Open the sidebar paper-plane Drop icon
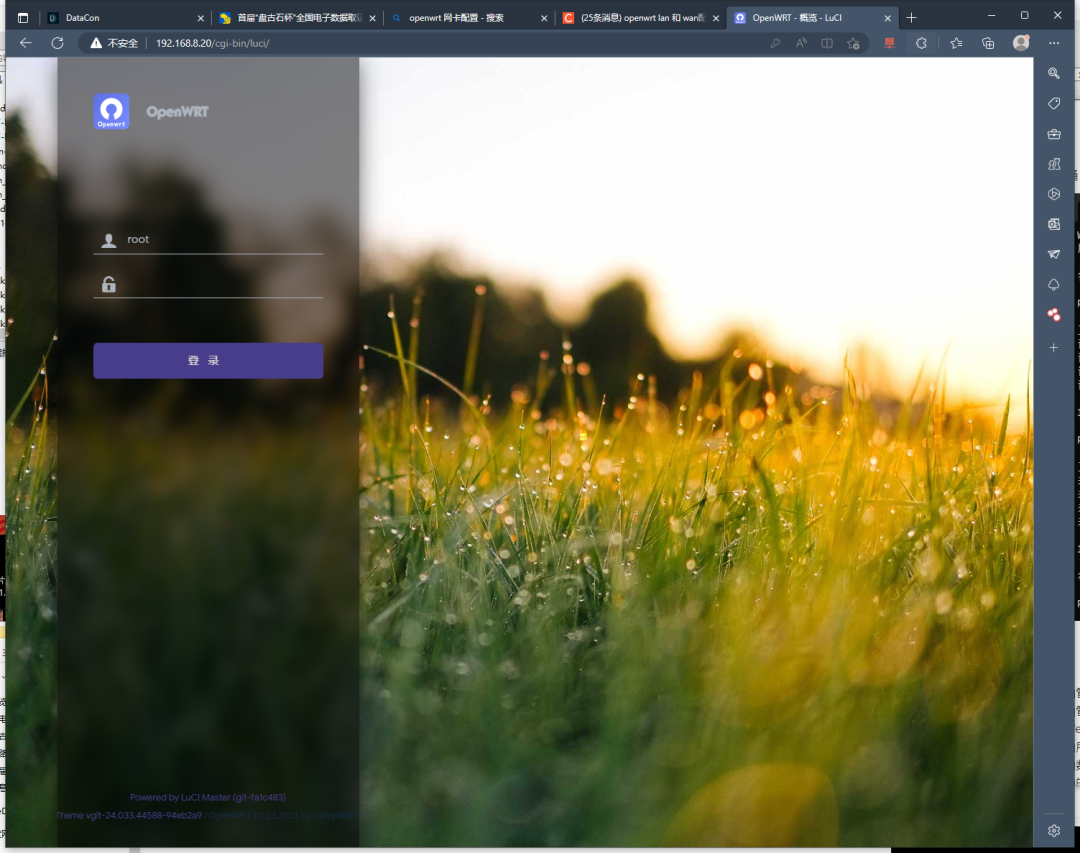 [1054, 254]
